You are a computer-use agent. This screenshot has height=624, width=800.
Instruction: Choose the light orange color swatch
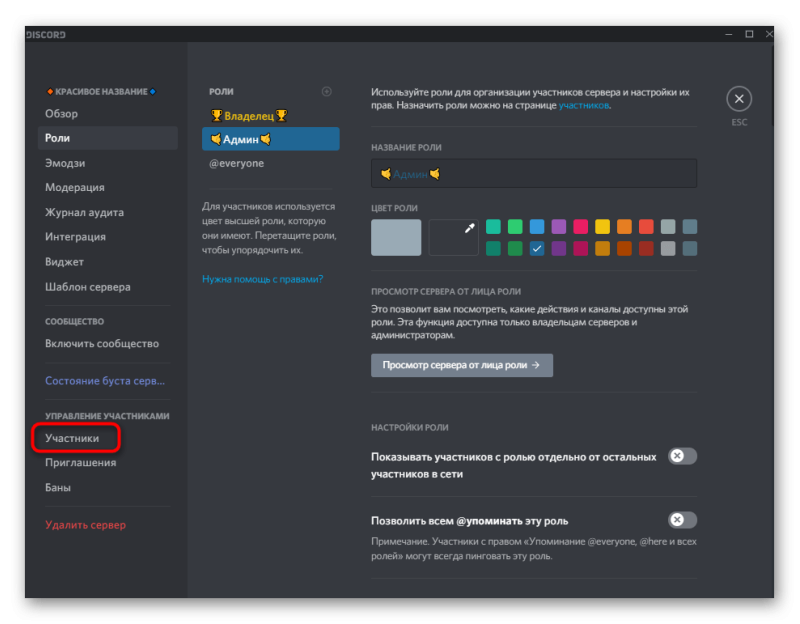[624, 226]
